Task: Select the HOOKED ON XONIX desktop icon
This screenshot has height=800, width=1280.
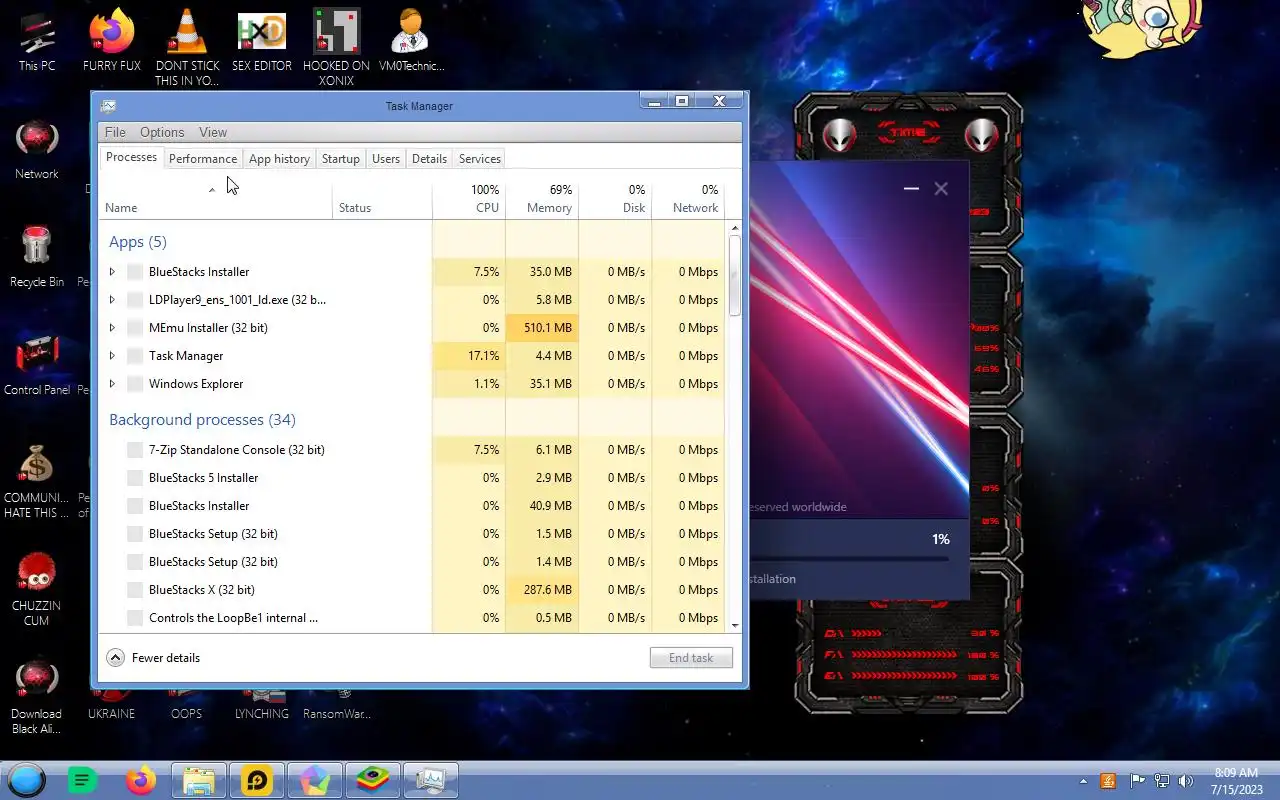Action: click(x=336, y=46)
